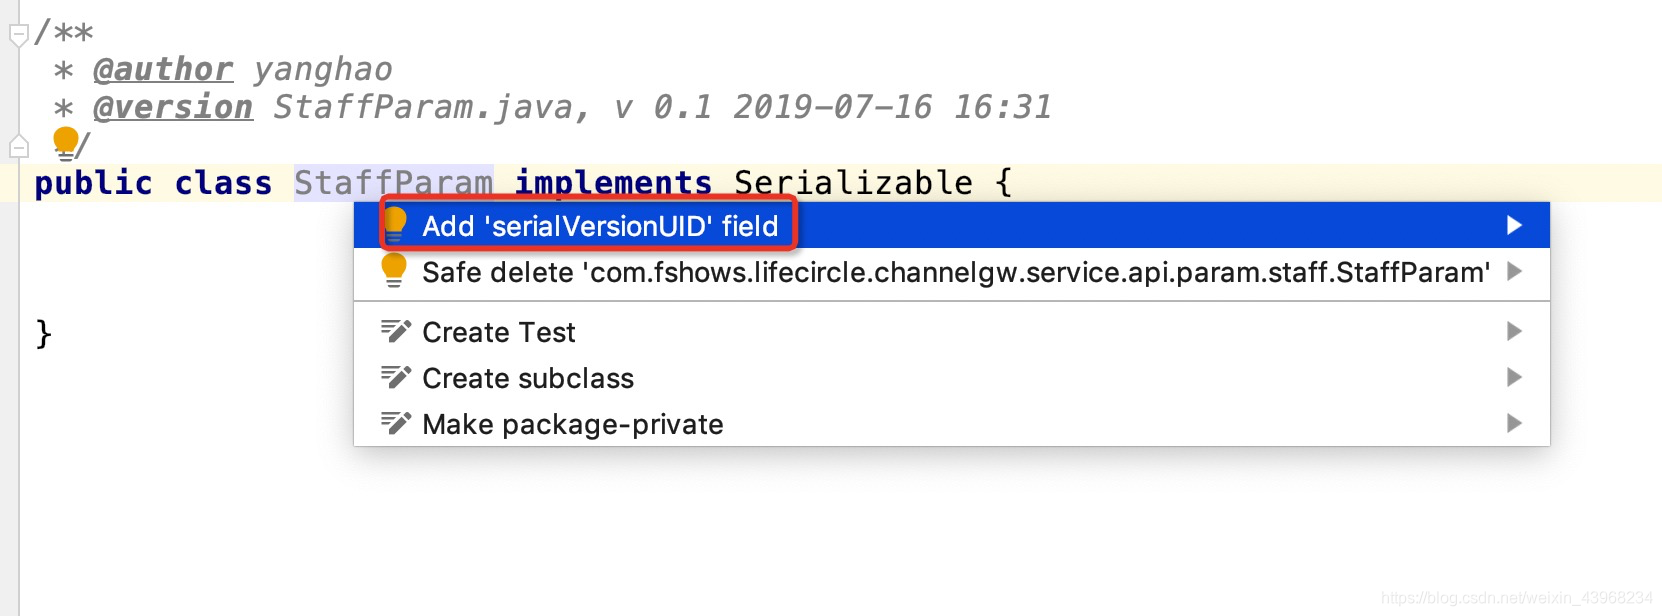This screenshot has height=616, width=1662.
Task: Click the highlighted StaffParam class name
Action: (x=392, y=182)
